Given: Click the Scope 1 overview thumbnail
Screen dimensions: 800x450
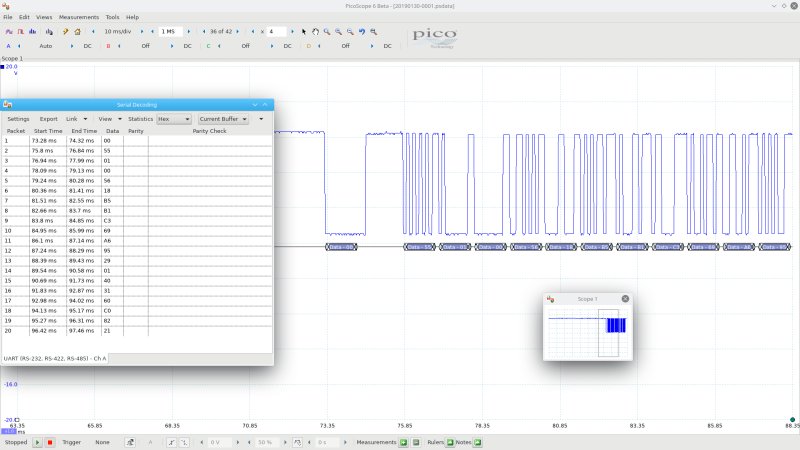Looking at the screenshot, I should click(588, 333).
